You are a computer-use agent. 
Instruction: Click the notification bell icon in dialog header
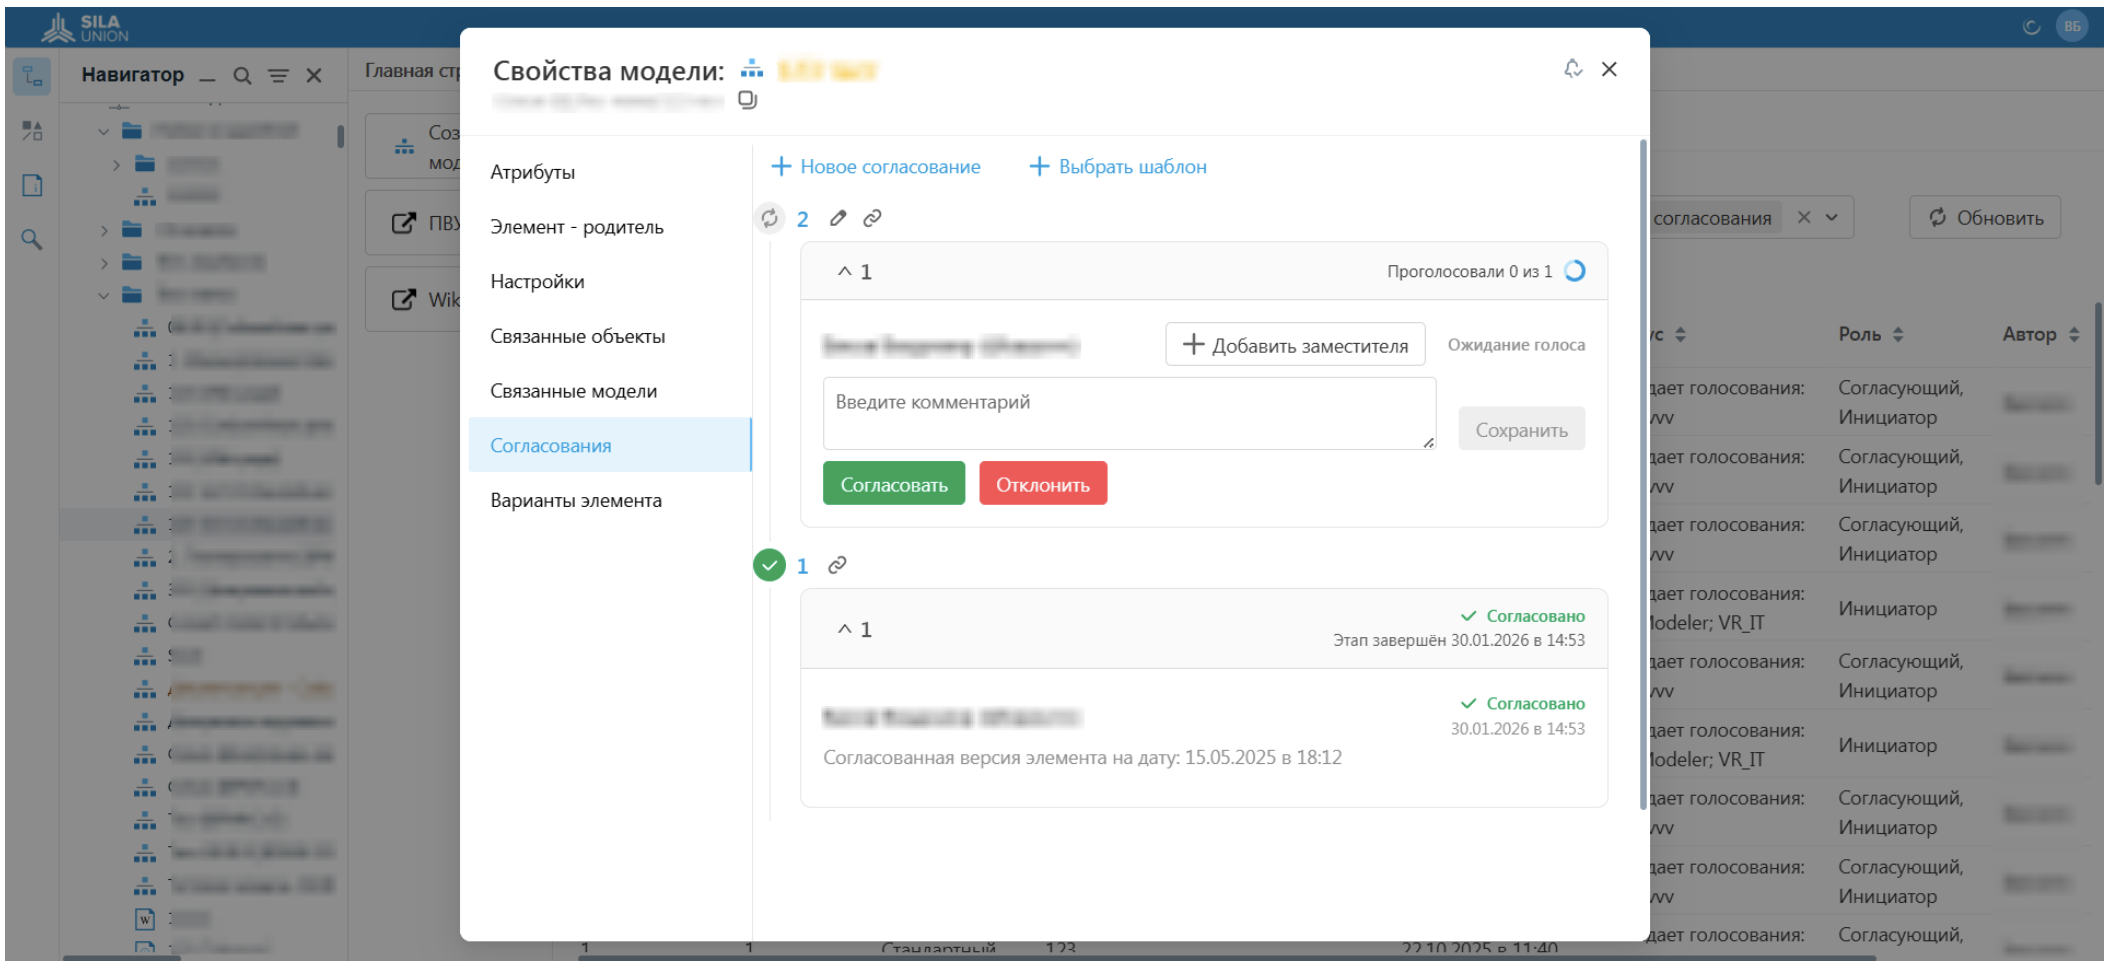pos(1573,68)
